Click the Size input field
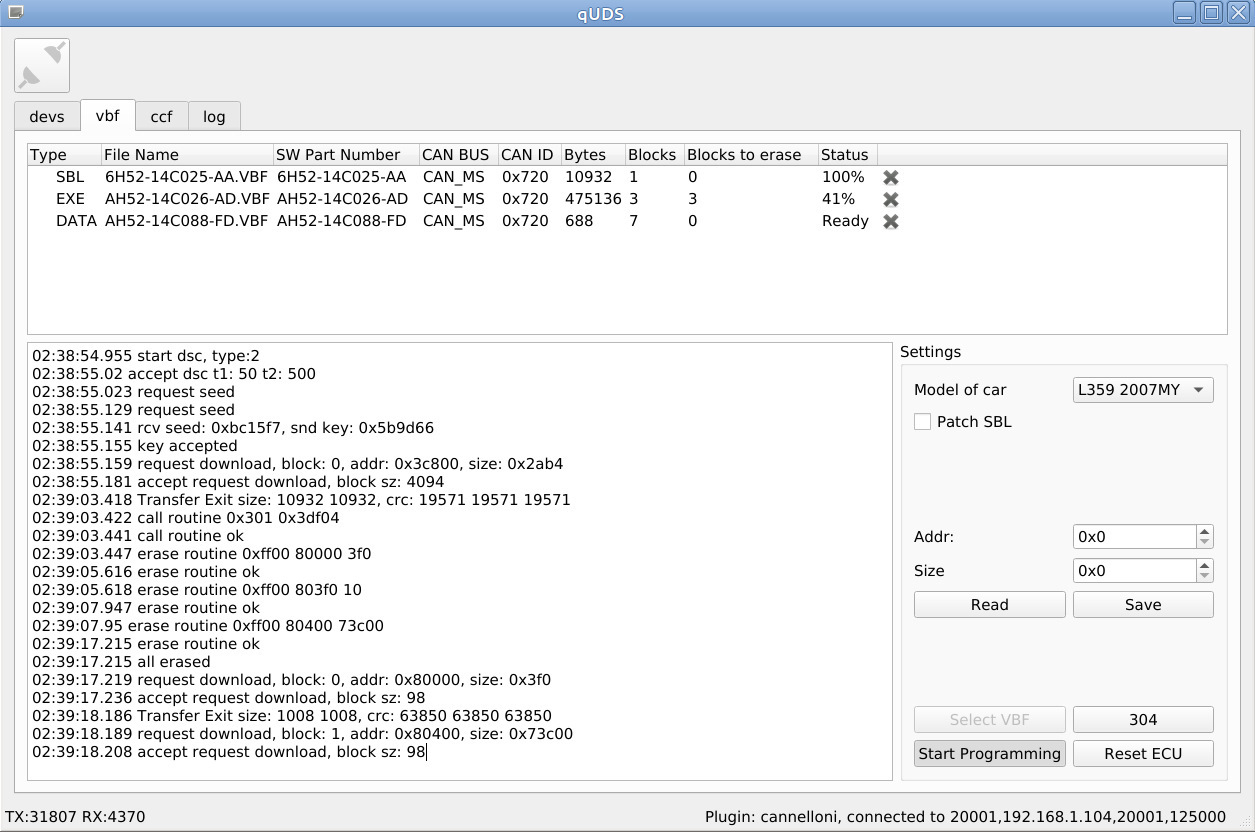The width and height of the screenshot is (1255, 832). pos(1134,571)
